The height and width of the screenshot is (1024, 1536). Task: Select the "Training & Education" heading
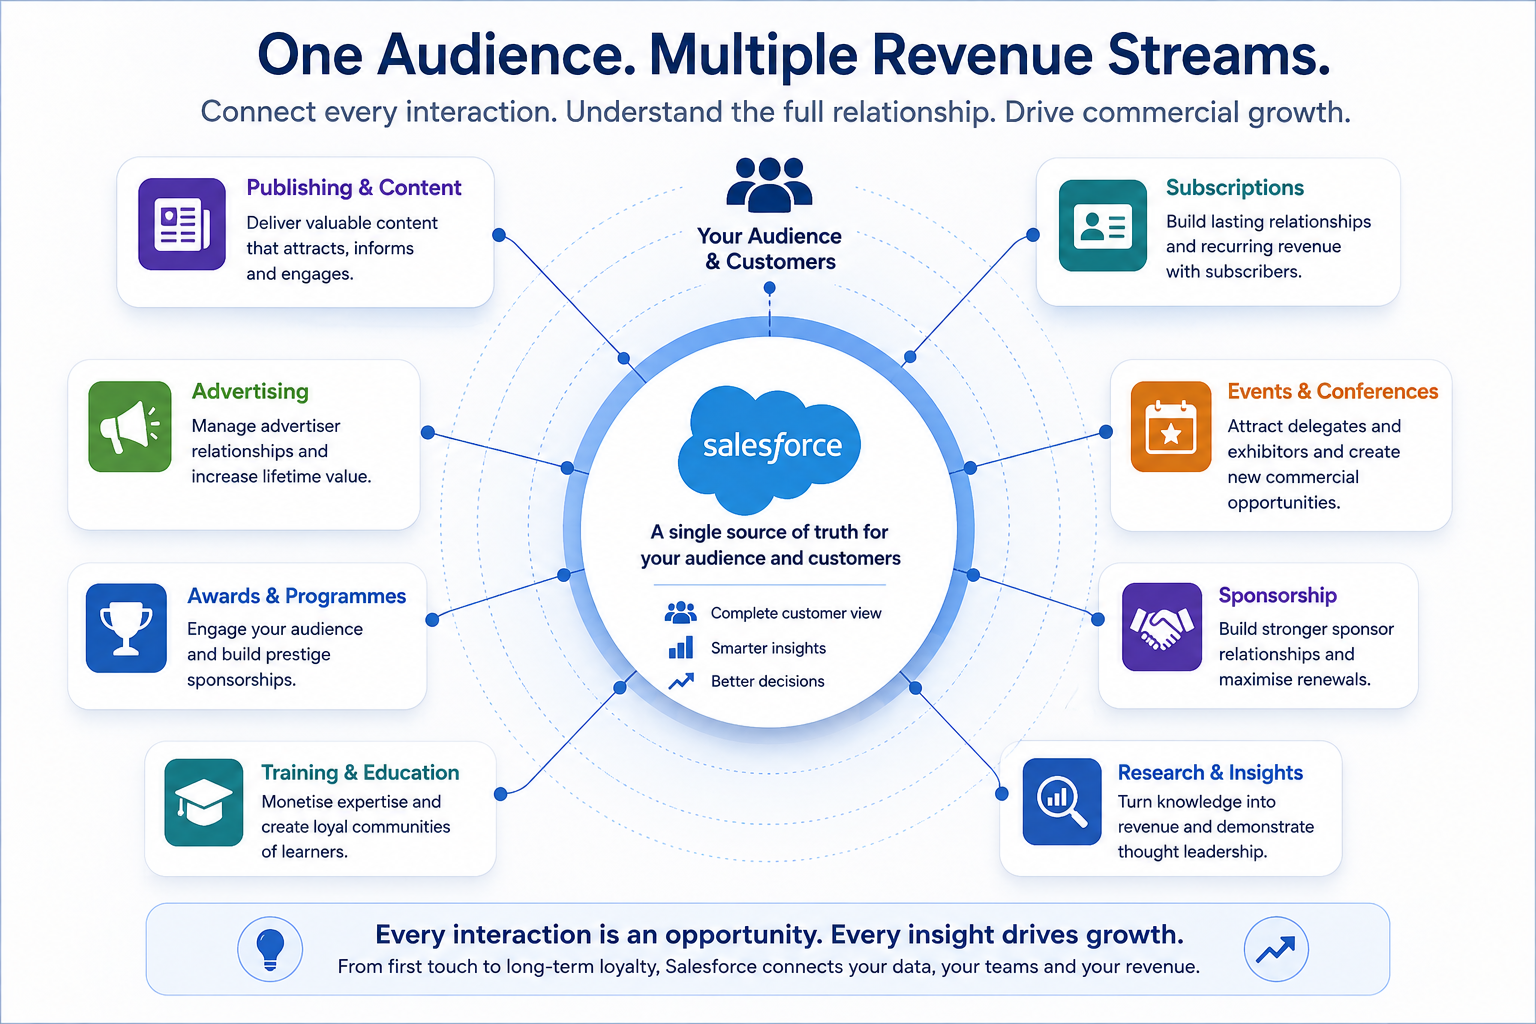pos(360,772)
